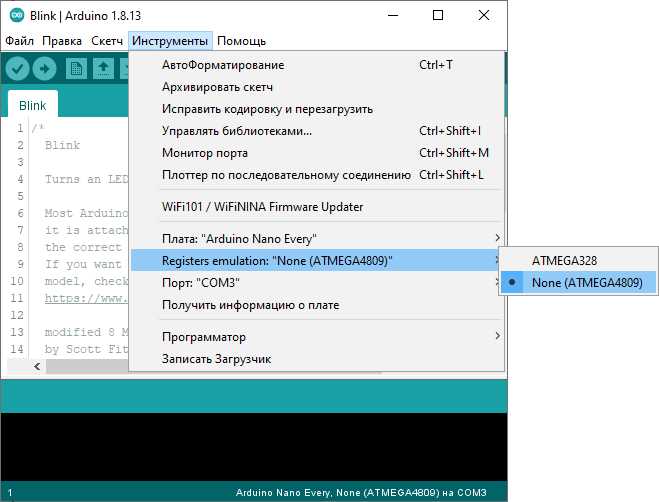
Task: Click the Verify checkmark toolbar icon
Action: pyautogui.click(x=17, y=68)
